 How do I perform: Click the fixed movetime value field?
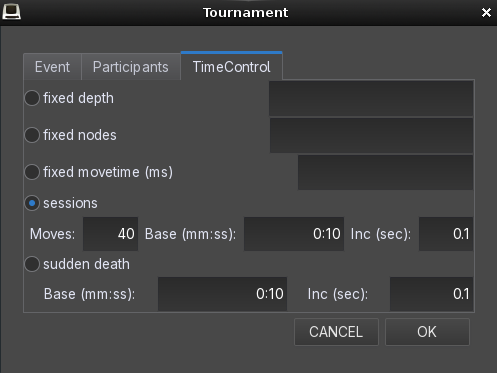(x=385, y=172)
